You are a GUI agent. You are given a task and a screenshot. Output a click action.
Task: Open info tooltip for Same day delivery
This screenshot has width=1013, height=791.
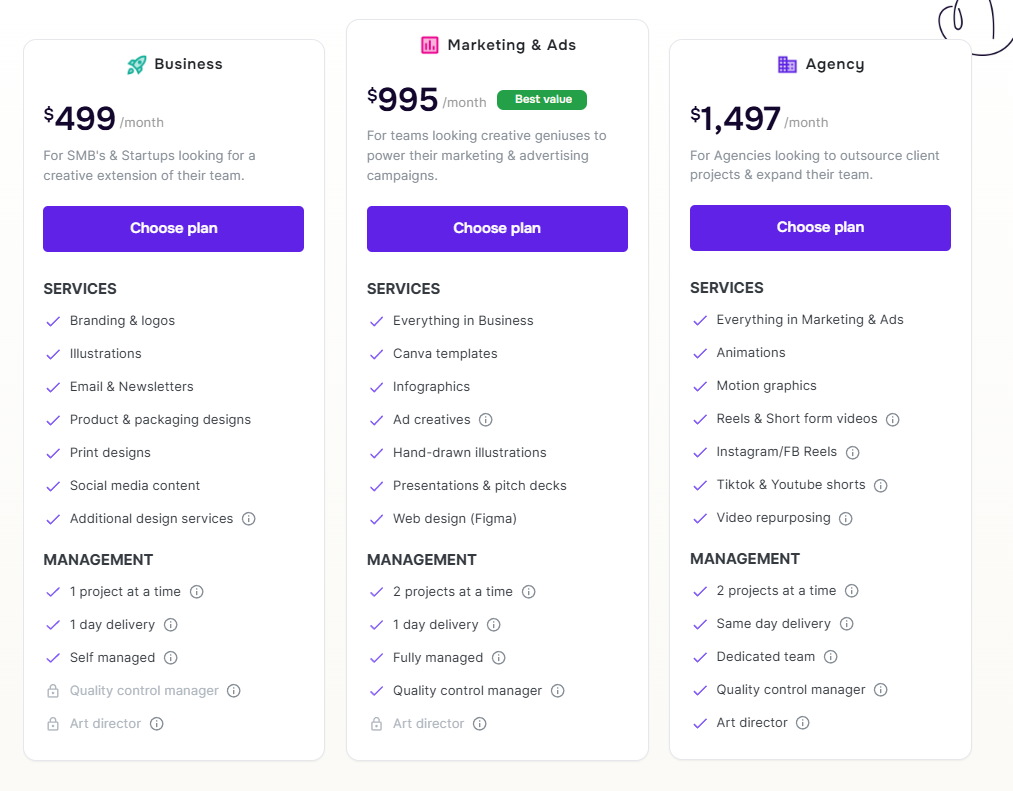click(847, 624)
